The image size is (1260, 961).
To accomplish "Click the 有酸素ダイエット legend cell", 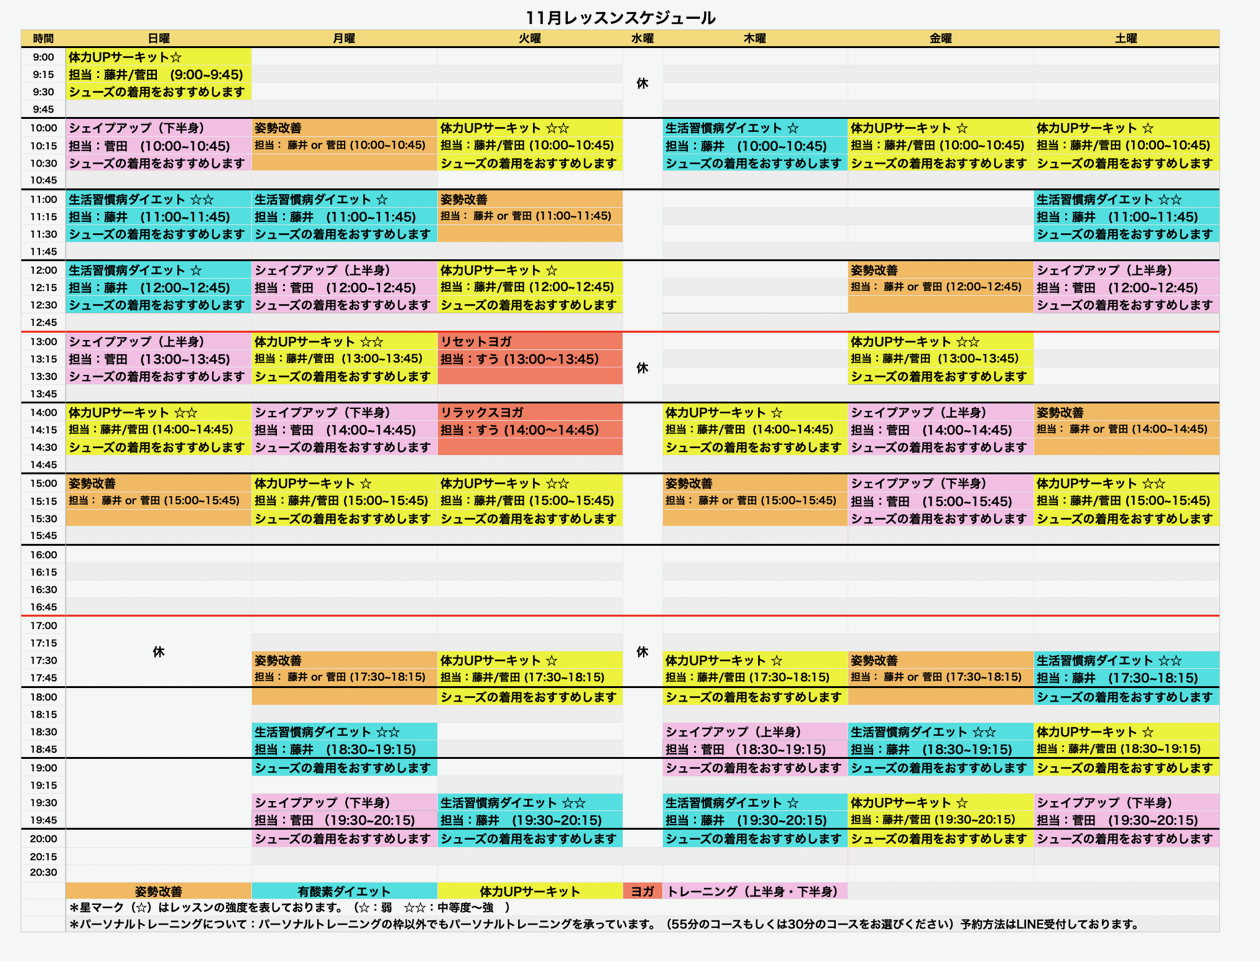I will tap(344, 891).
